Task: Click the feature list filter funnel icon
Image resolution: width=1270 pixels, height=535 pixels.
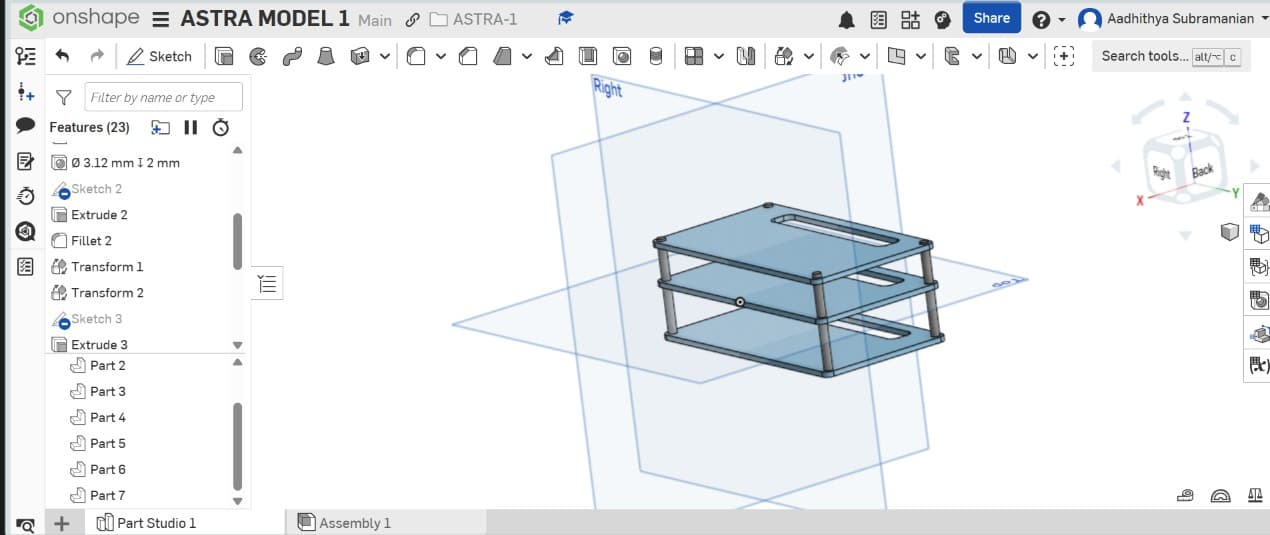Action: tap(64, 97)
